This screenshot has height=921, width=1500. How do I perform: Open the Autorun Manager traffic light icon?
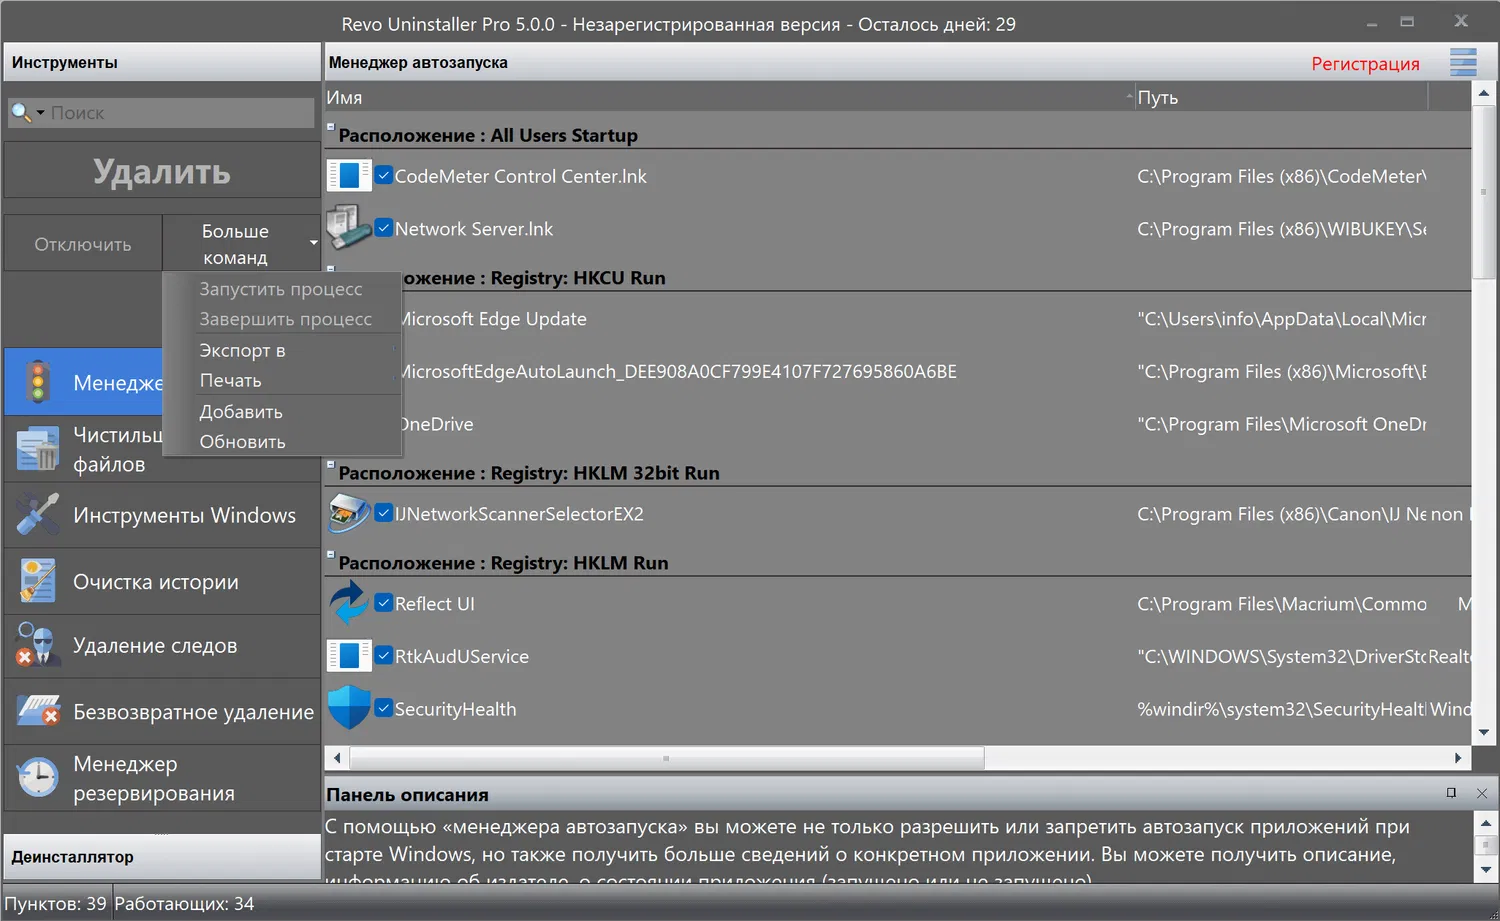point(38,382)
